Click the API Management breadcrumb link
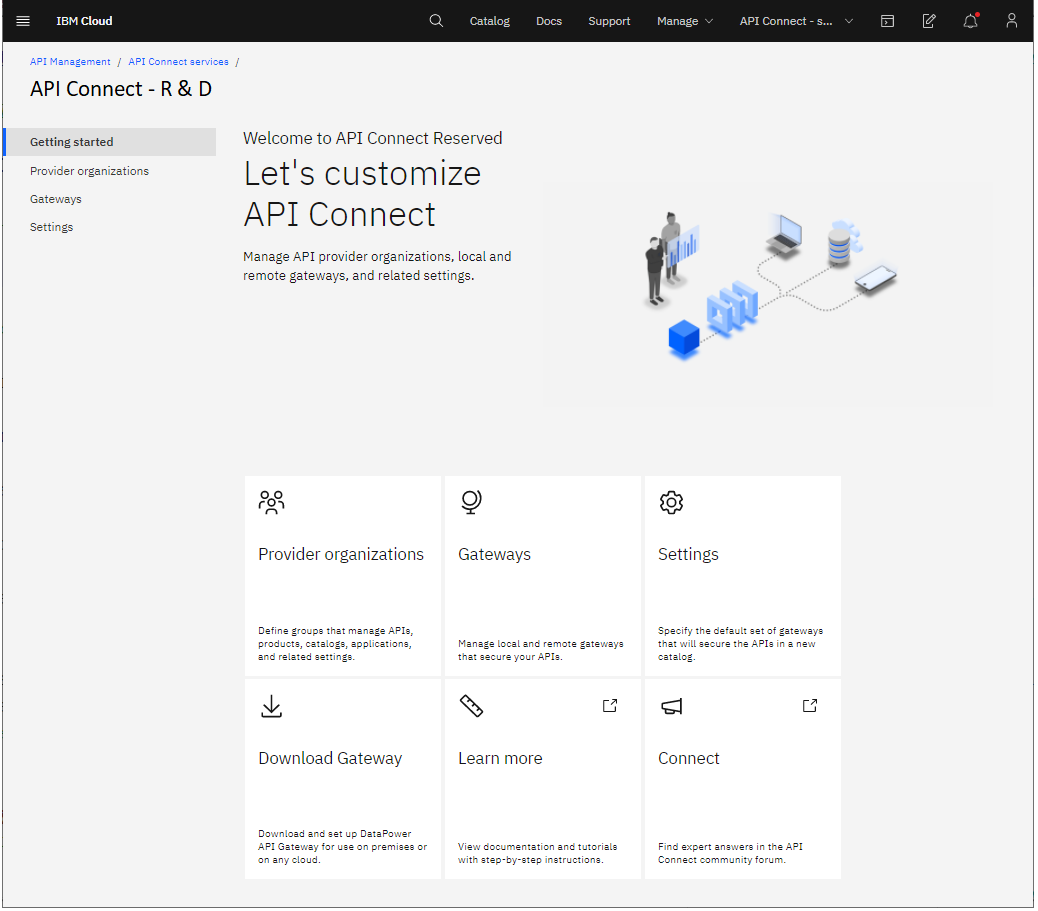This screenshot has width=1038, height=911. tap(70, 61)
